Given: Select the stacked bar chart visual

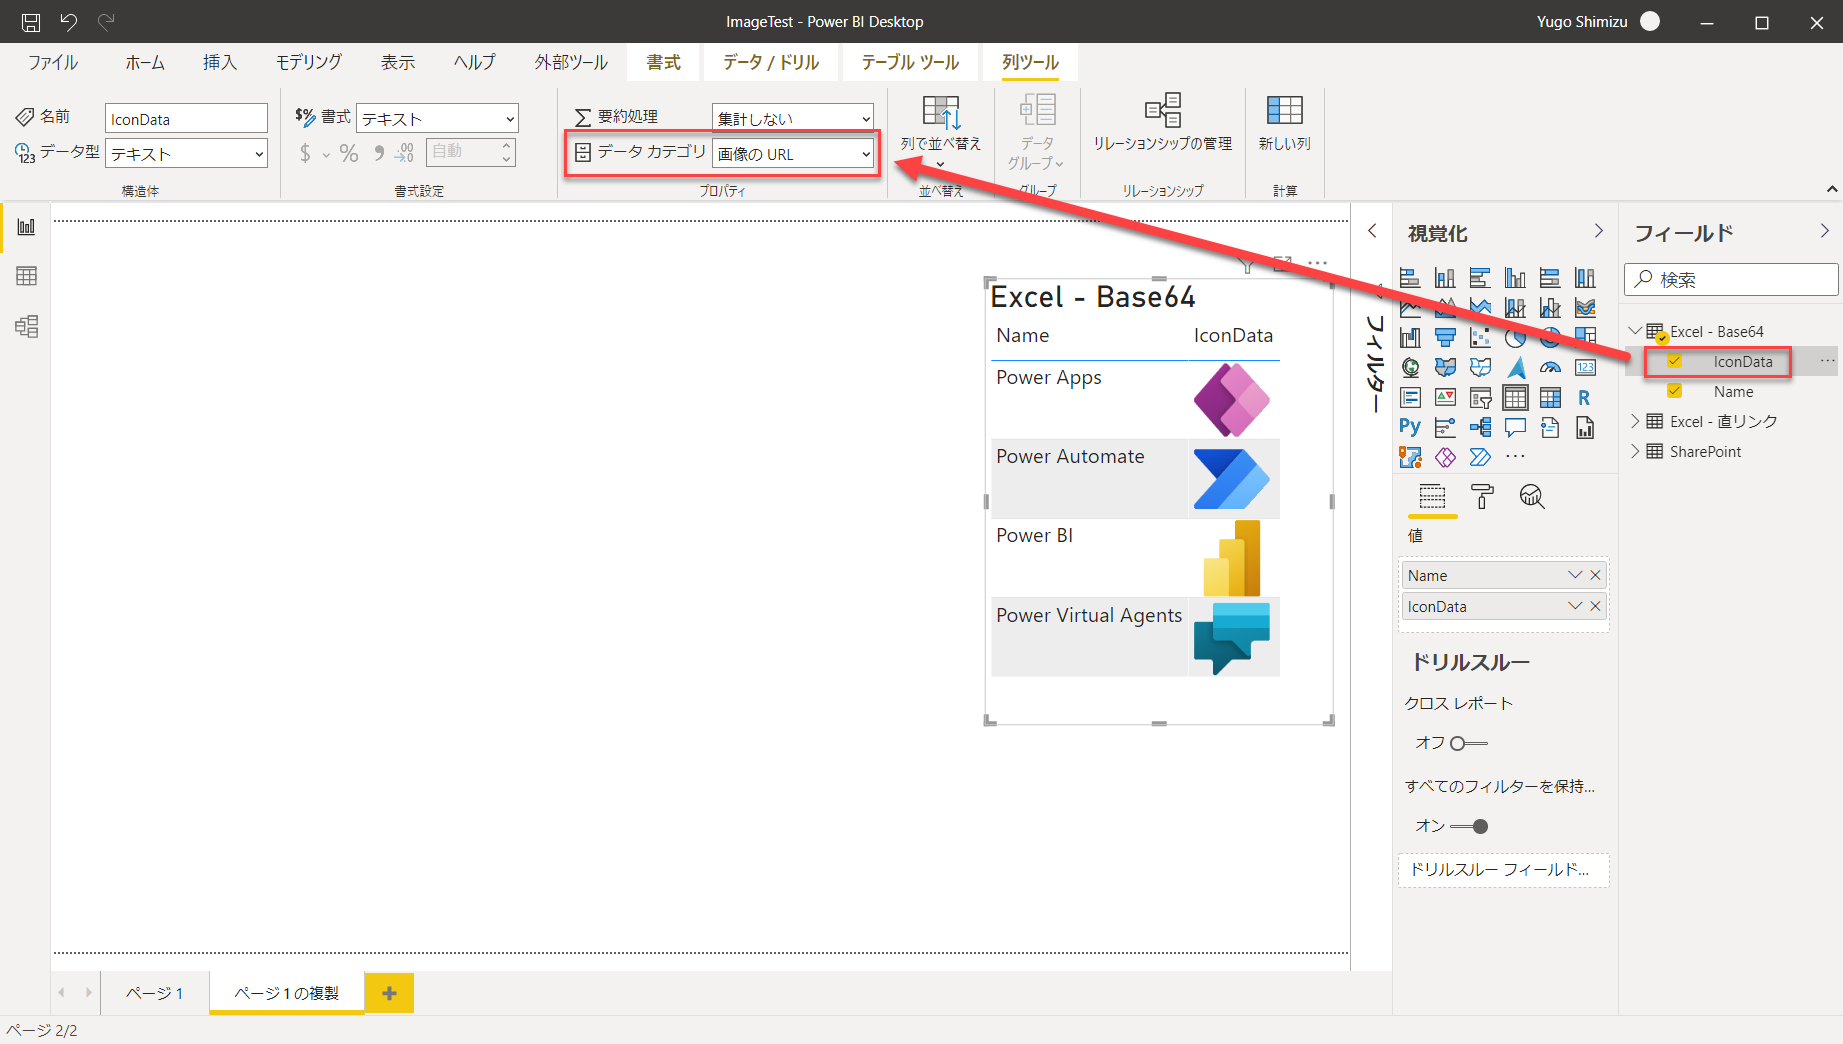Looking at the screenshot, I should pos(1410,278).
